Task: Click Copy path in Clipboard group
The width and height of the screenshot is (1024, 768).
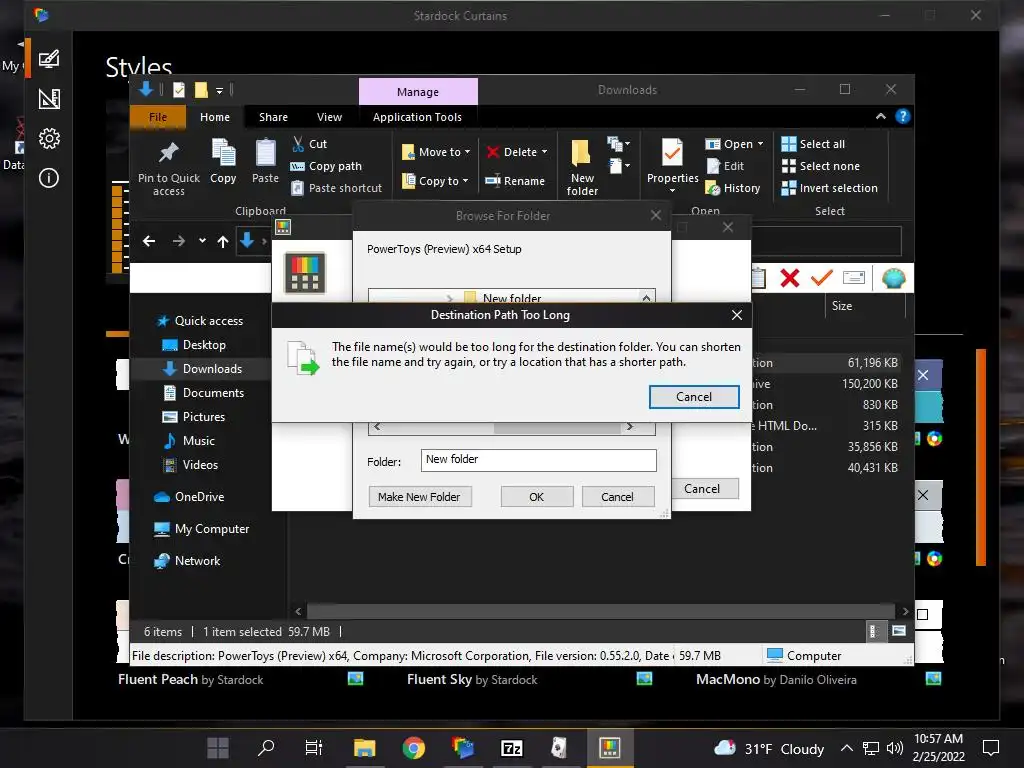Action: click(x=326, y=166)
